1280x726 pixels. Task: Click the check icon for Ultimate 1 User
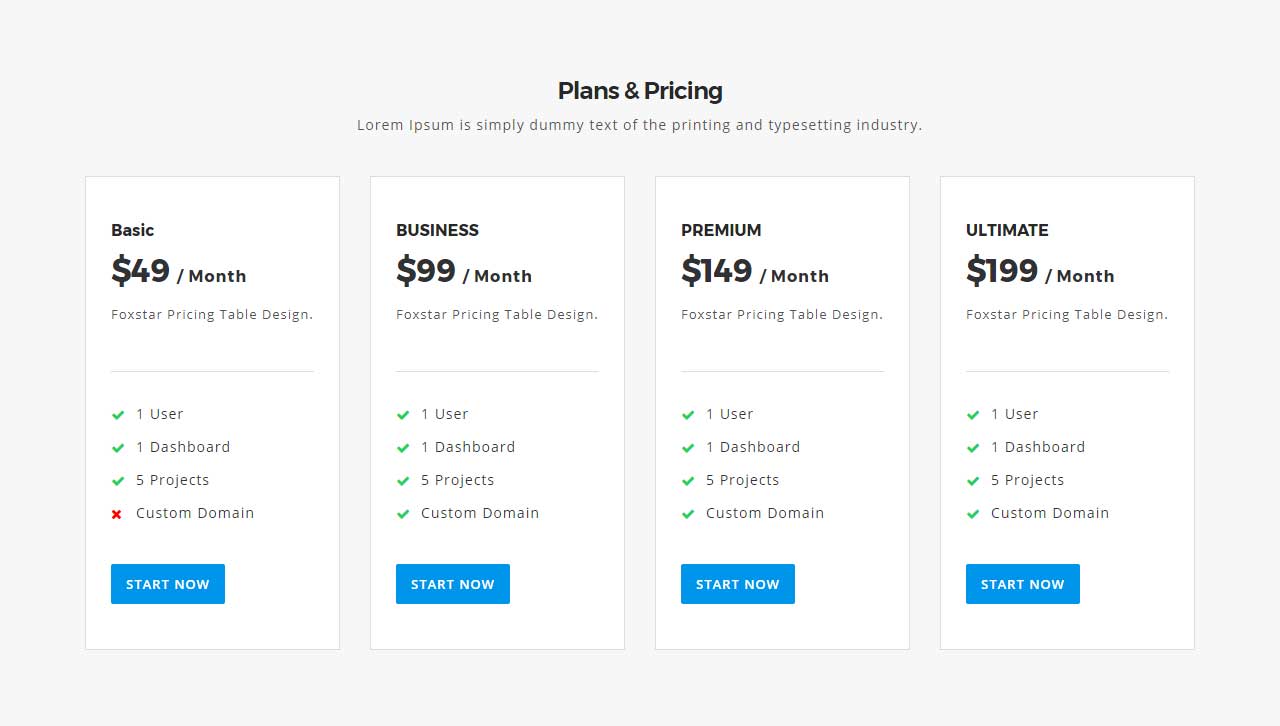[973, 415]
